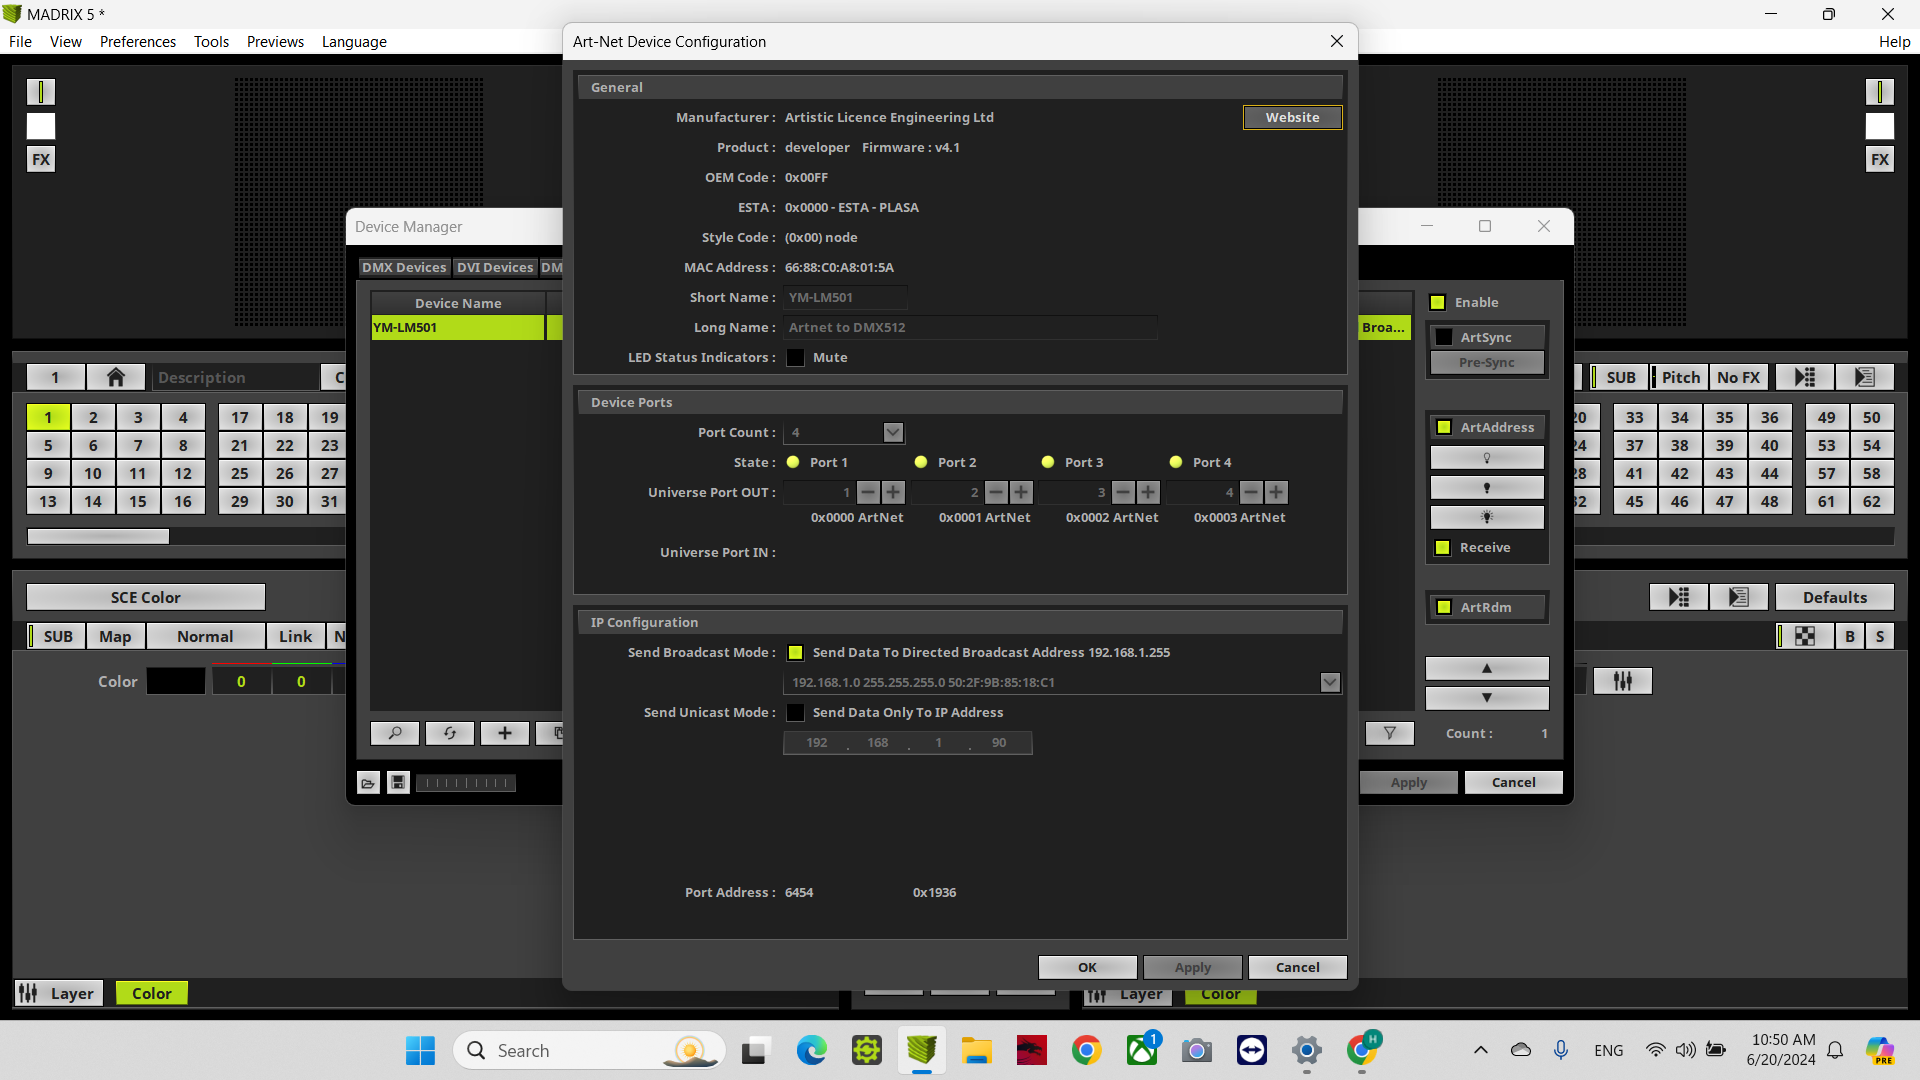The width and height of the screenshot is (1920, 1080).
Task: Move device up with the up arrow
Action: [x=1487, y=668]
